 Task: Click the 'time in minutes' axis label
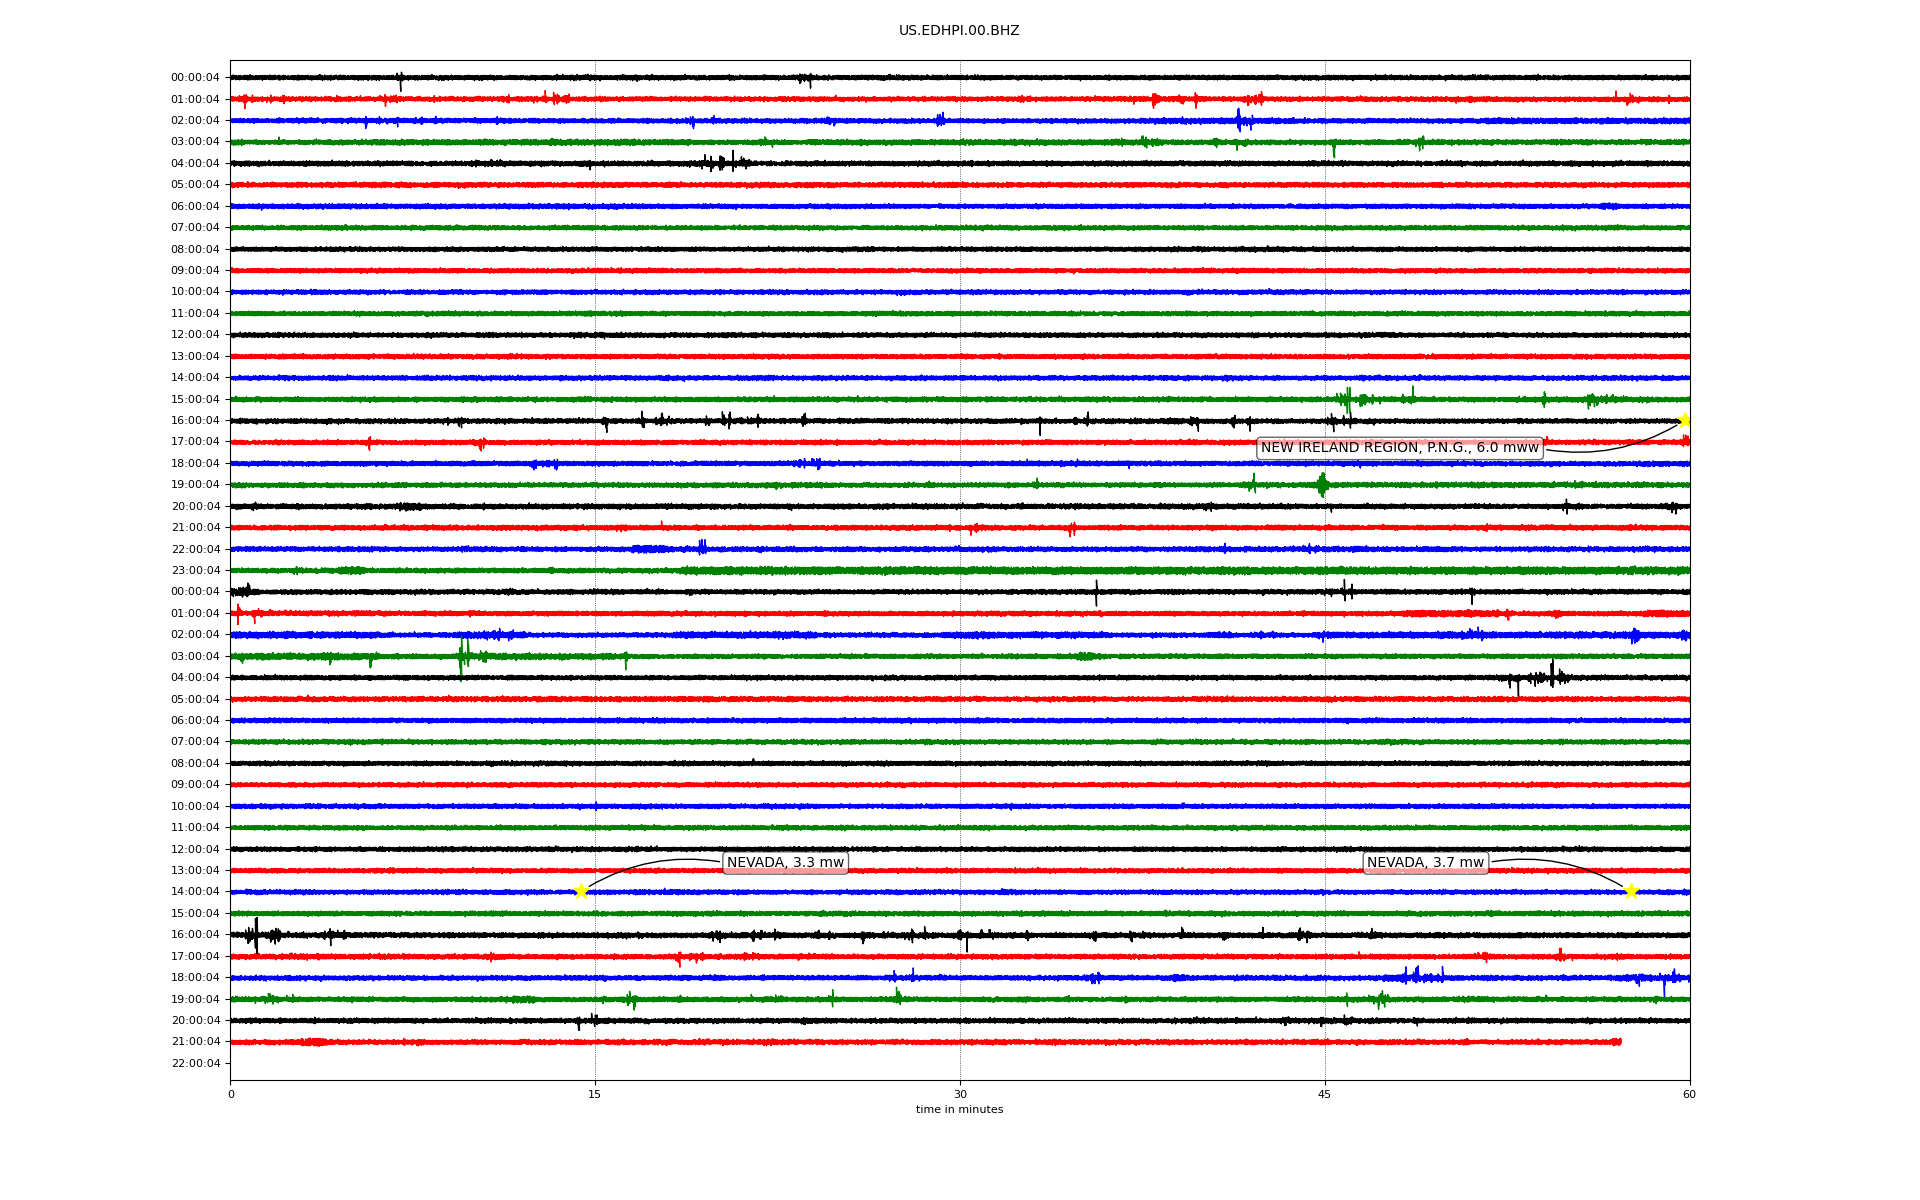coord(959,1110)
